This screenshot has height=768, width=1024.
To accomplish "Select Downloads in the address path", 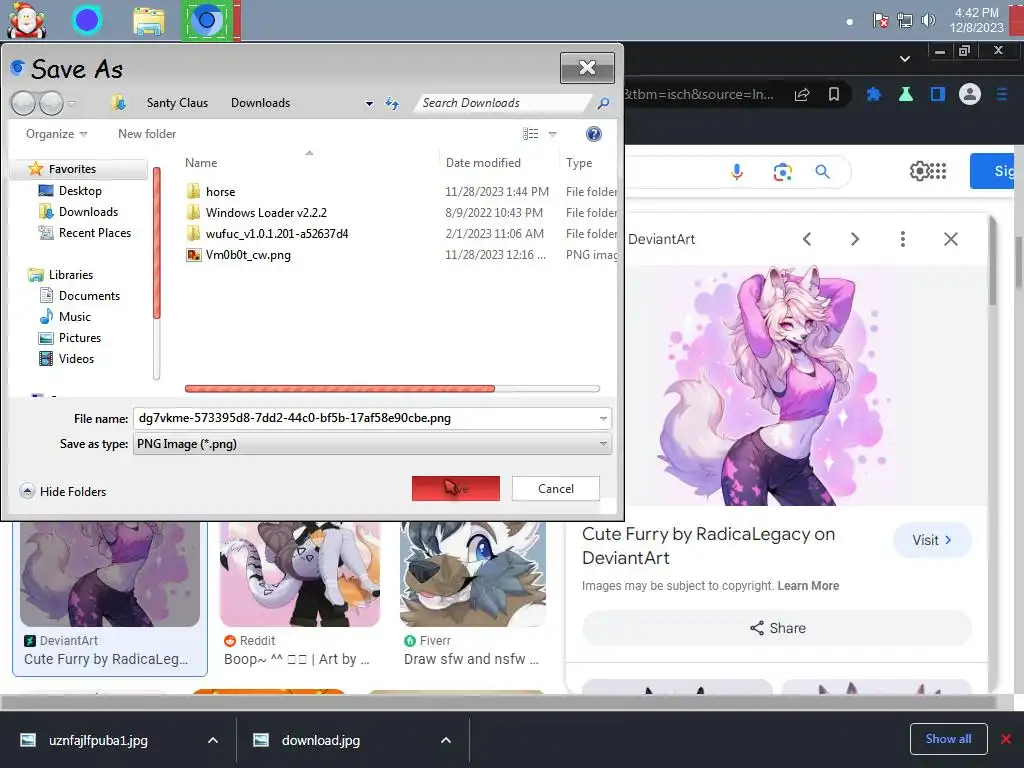I will (x=260, y=103).
